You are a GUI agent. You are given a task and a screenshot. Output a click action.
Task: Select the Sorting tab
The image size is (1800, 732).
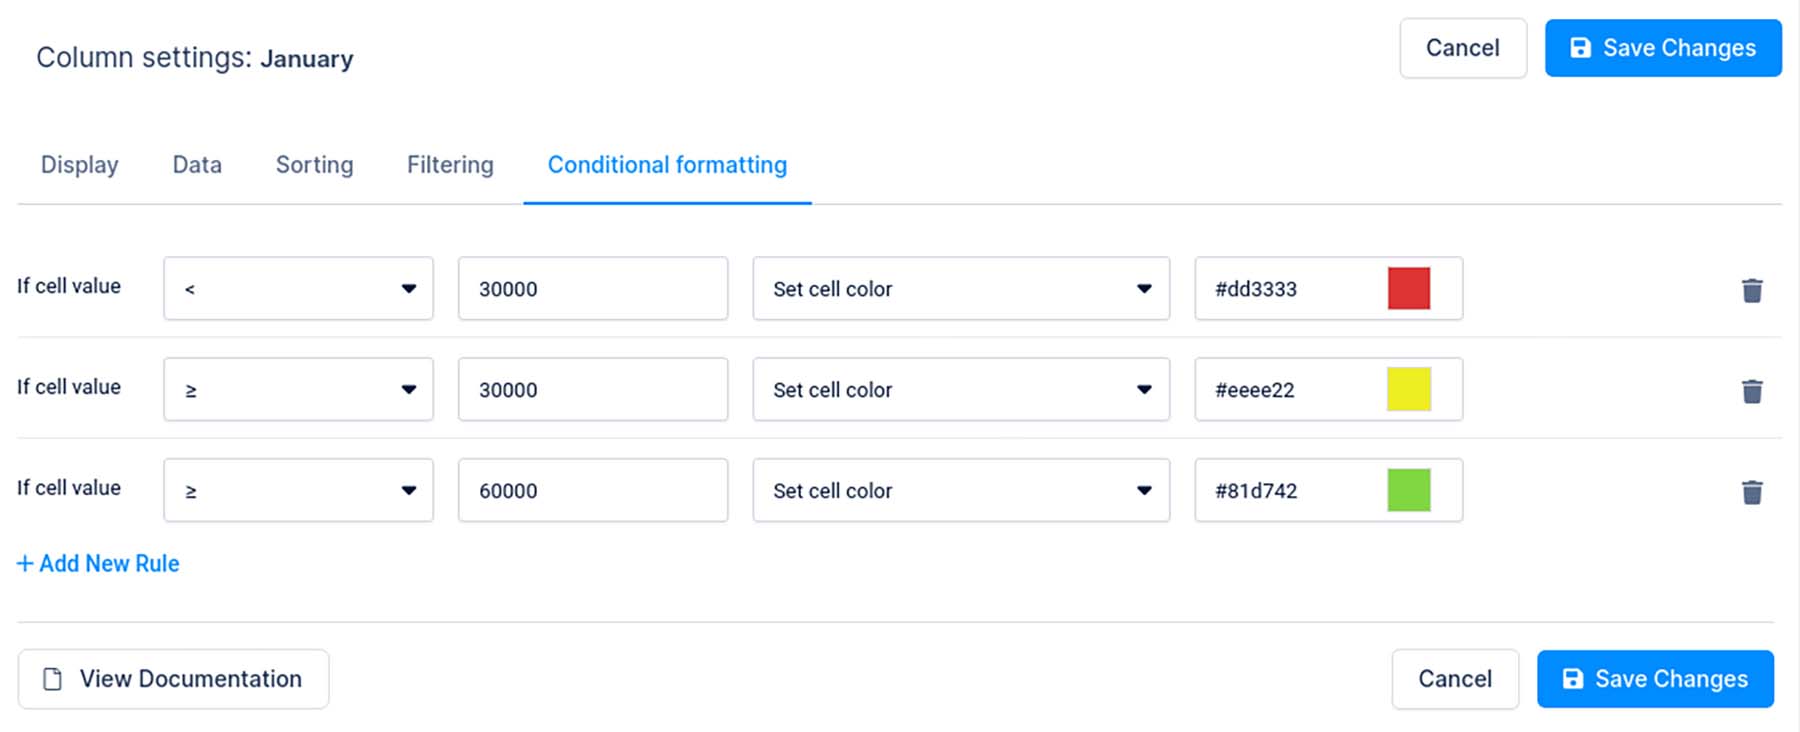click(x=314, y=165)
